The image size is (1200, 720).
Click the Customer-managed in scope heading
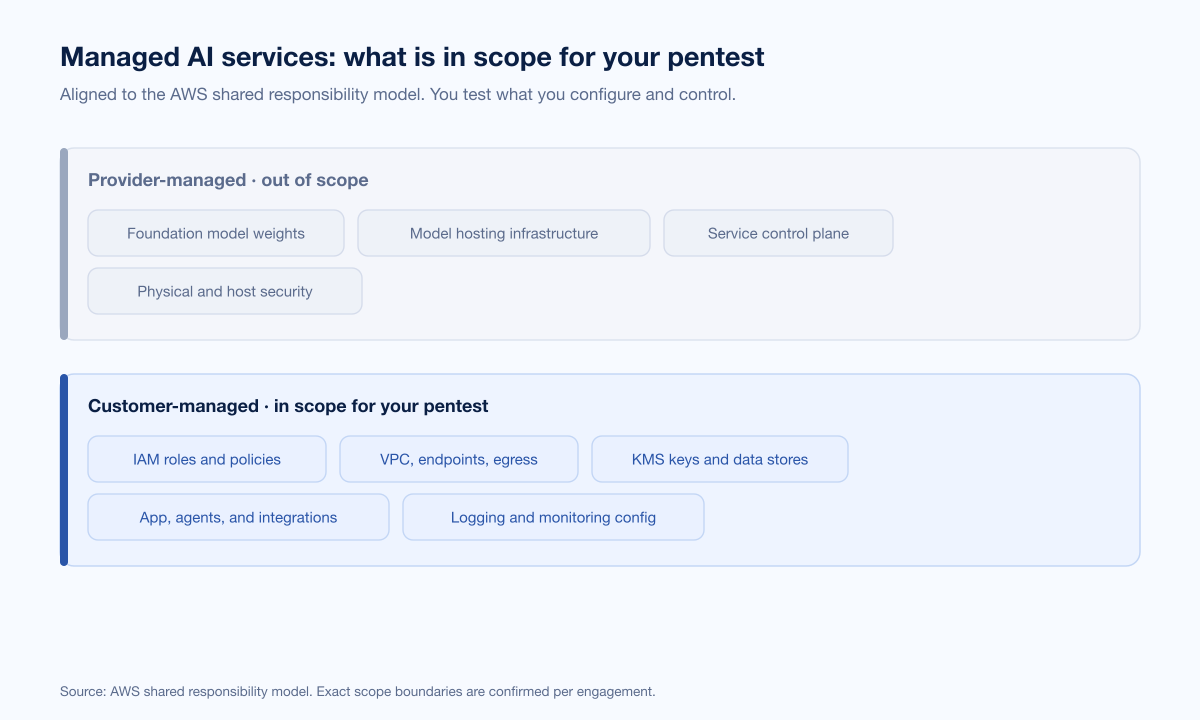[x=288, y=406]
